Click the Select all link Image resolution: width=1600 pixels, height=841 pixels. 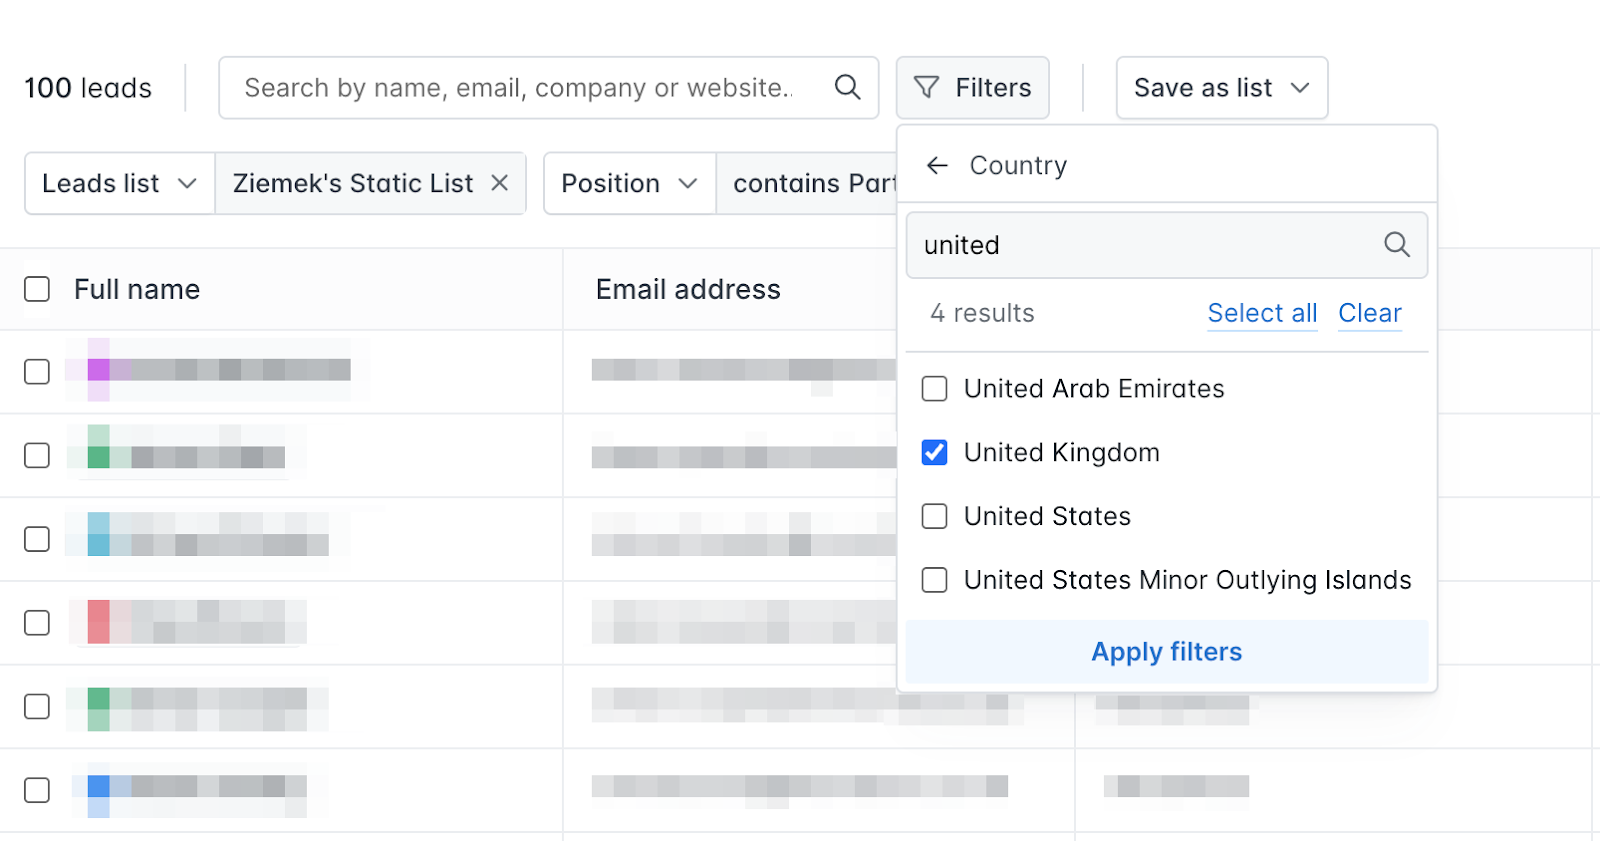pyautogui.click(x=1262, y=313)
